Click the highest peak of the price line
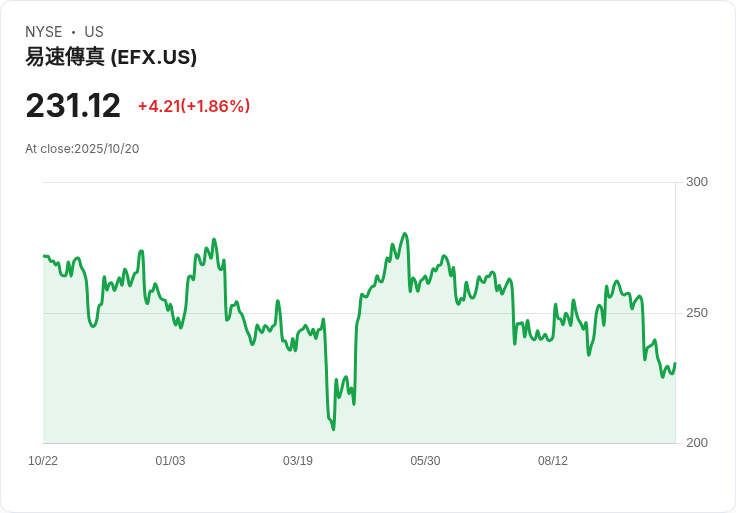Screen dimensions: 736x513 tap(405, 234)
